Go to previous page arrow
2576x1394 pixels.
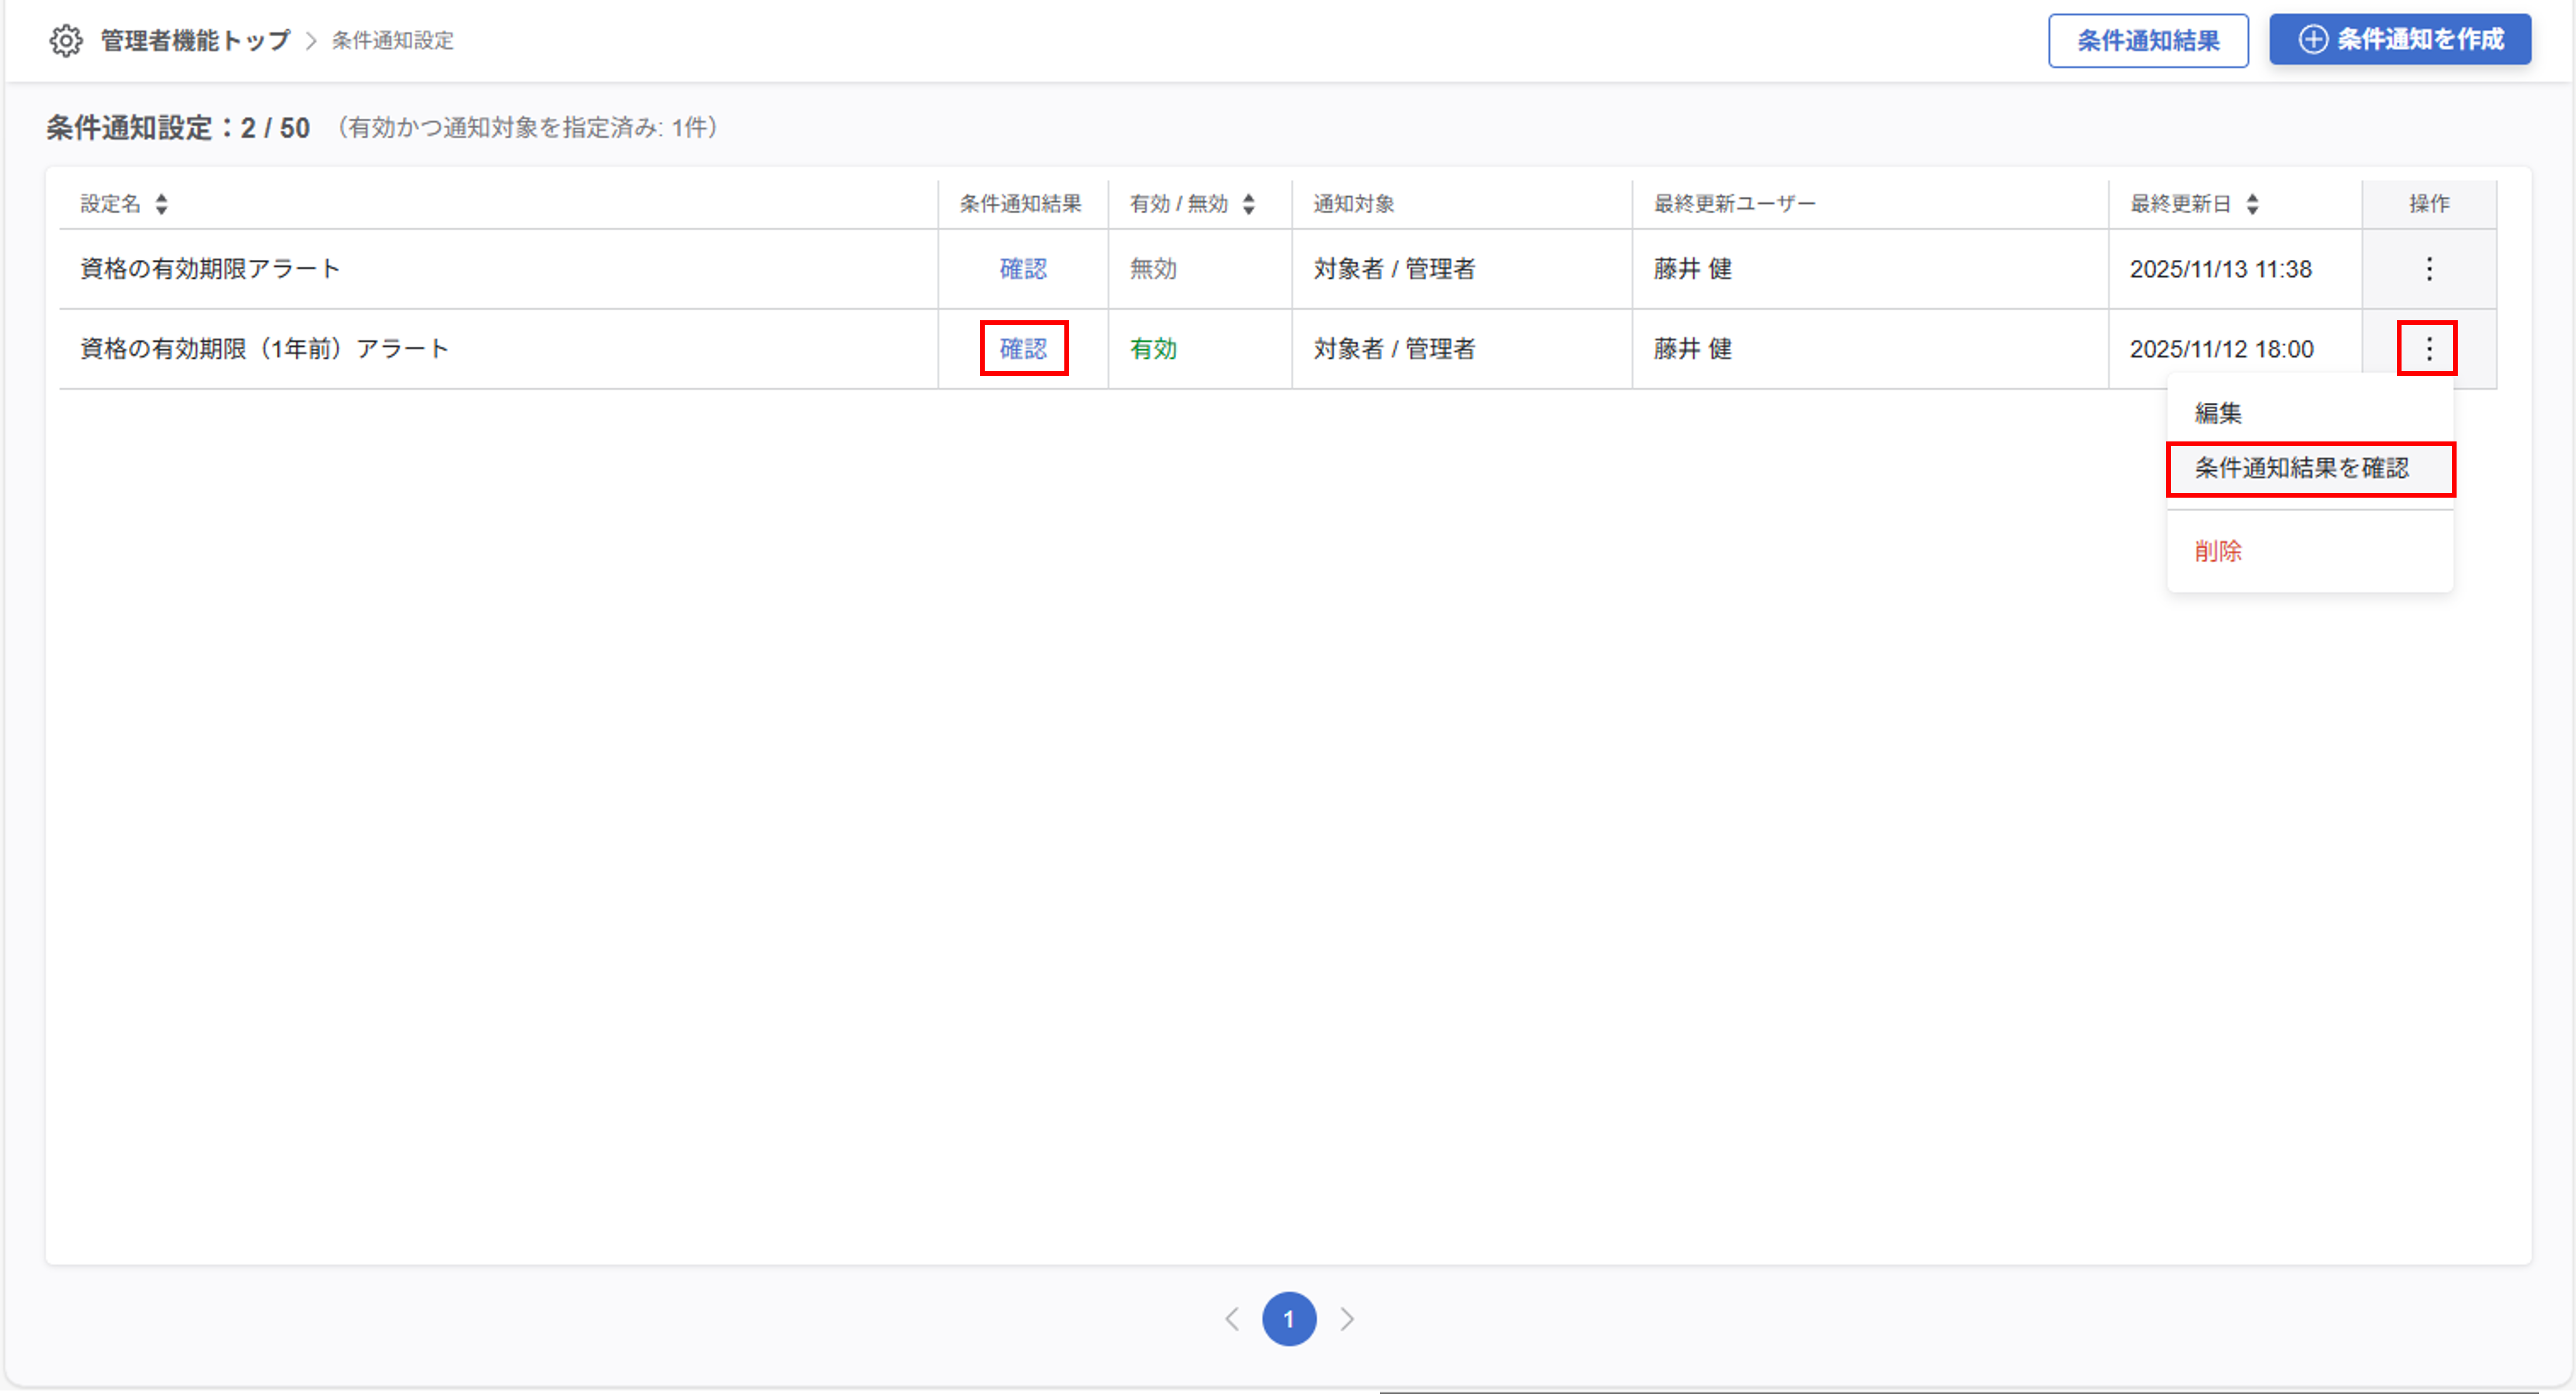1232,1319
